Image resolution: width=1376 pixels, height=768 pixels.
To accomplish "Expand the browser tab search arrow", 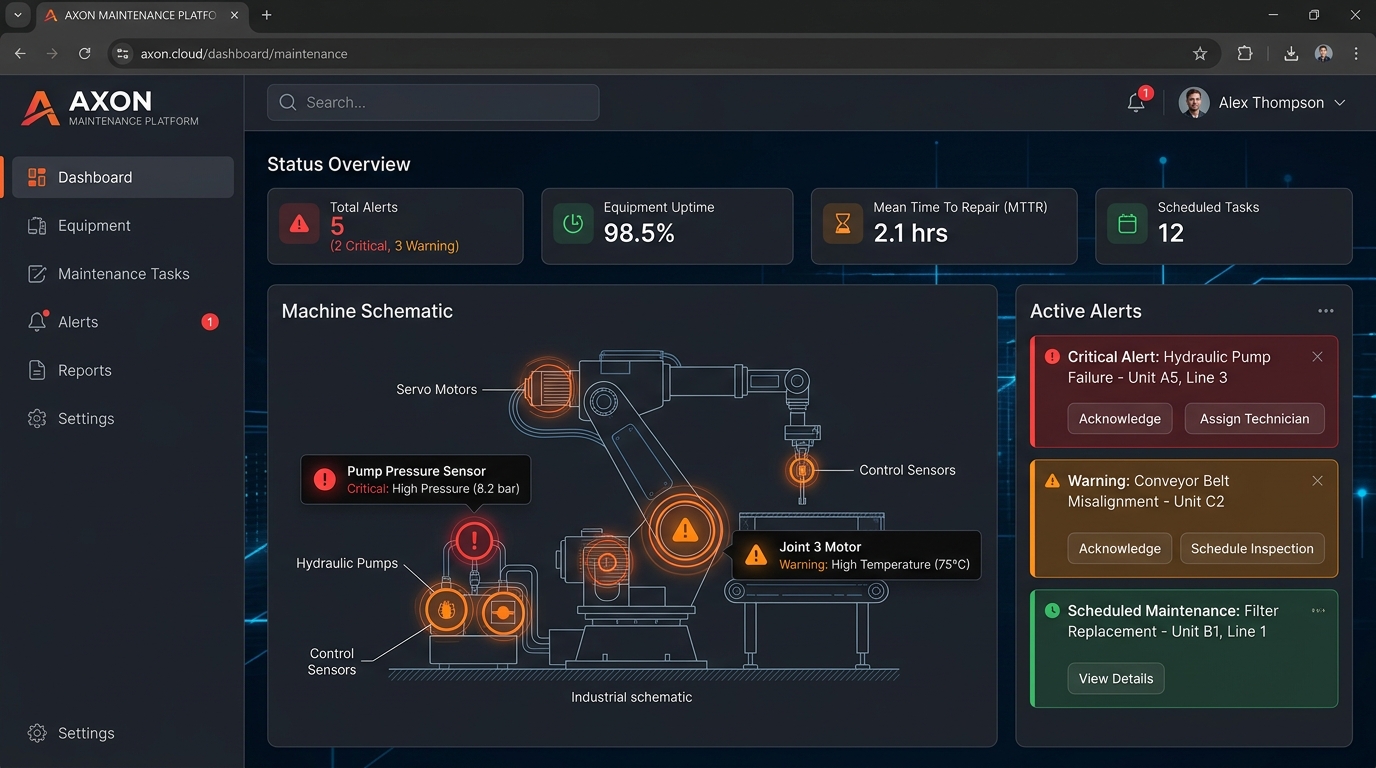I will 18,15.
